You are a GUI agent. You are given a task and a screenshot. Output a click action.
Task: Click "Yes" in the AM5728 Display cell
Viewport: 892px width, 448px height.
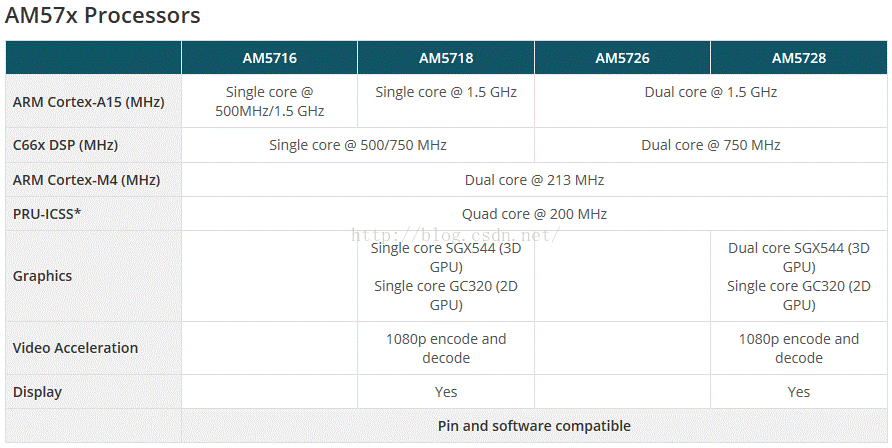click(799, 392)
